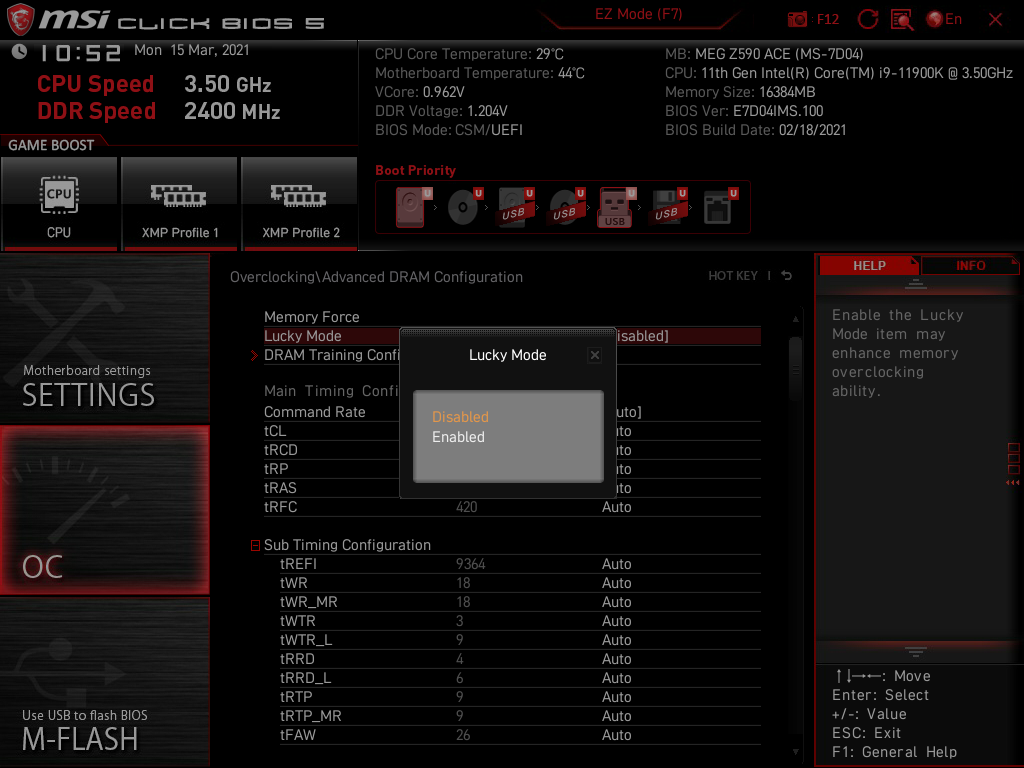Select the USB hard disk boot device icon
This screenshot has width=1024, height=768.
[515, 208]
